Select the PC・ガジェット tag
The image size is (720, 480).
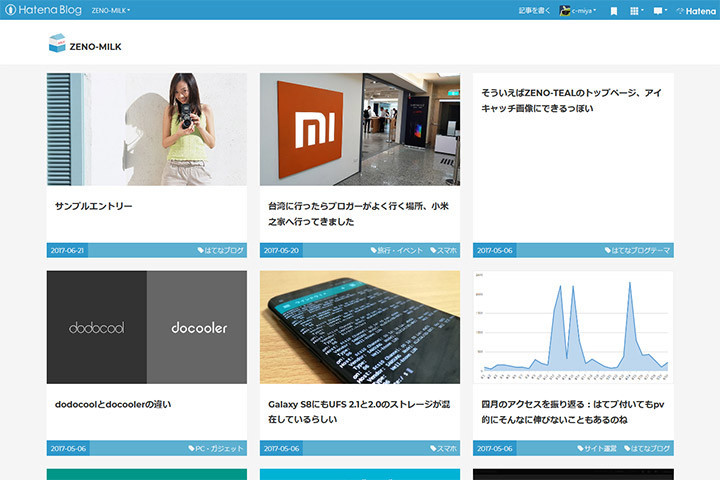click(215, 448)
